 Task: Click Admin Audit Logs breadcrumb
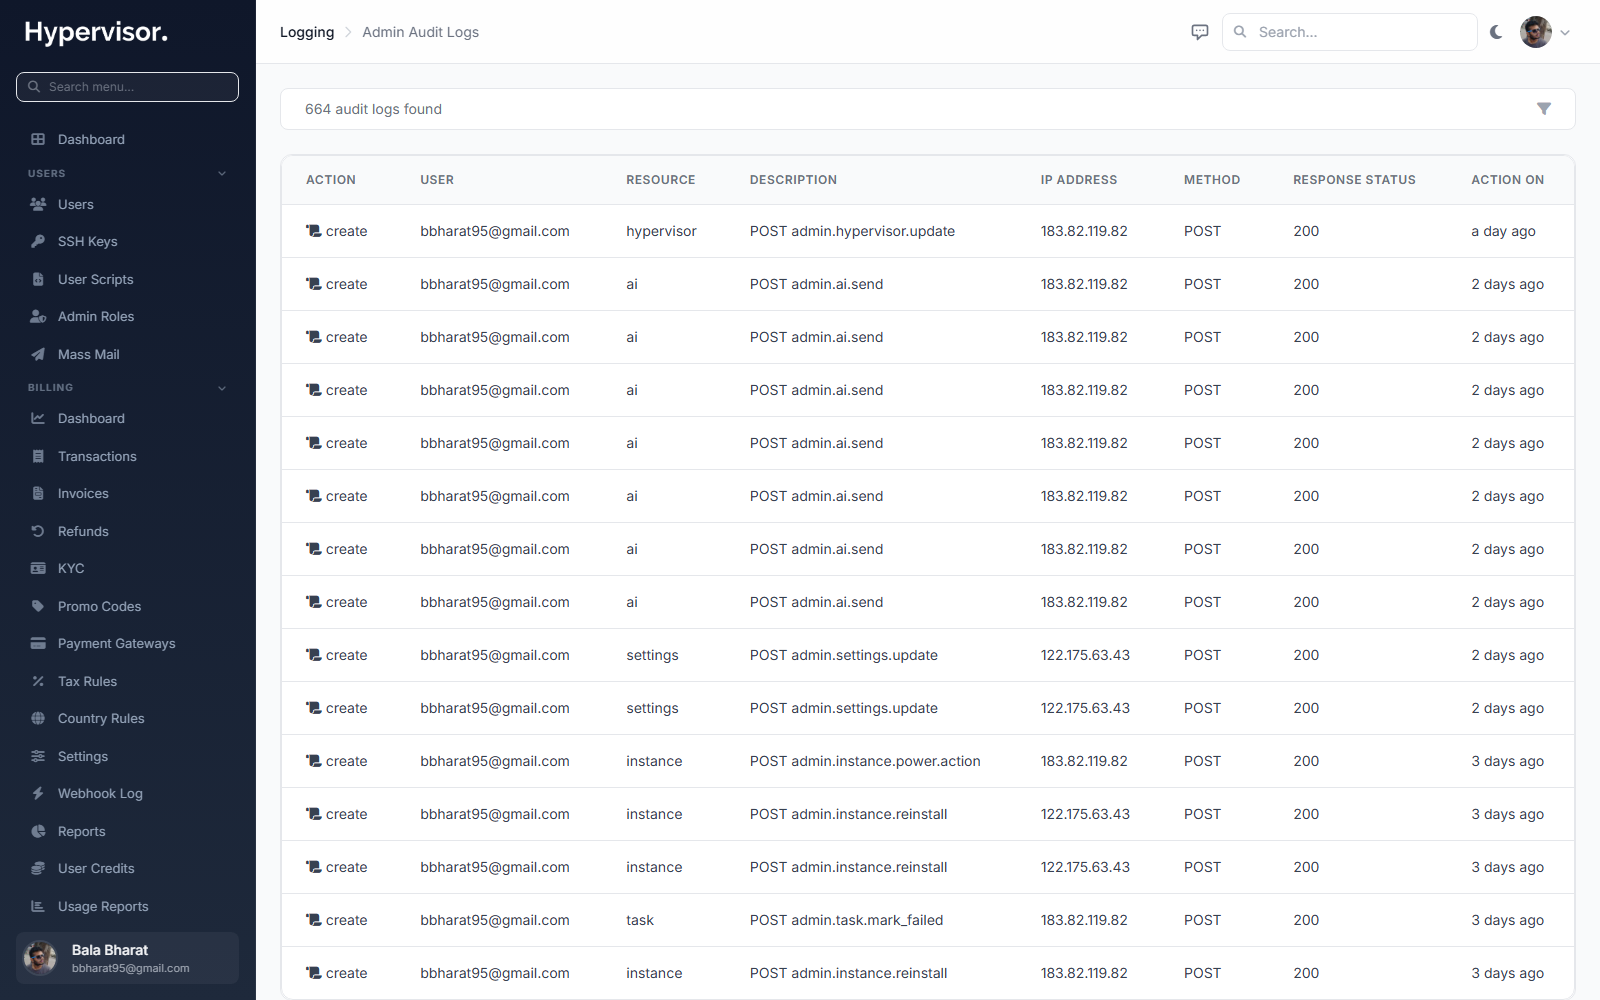(420, 32)
